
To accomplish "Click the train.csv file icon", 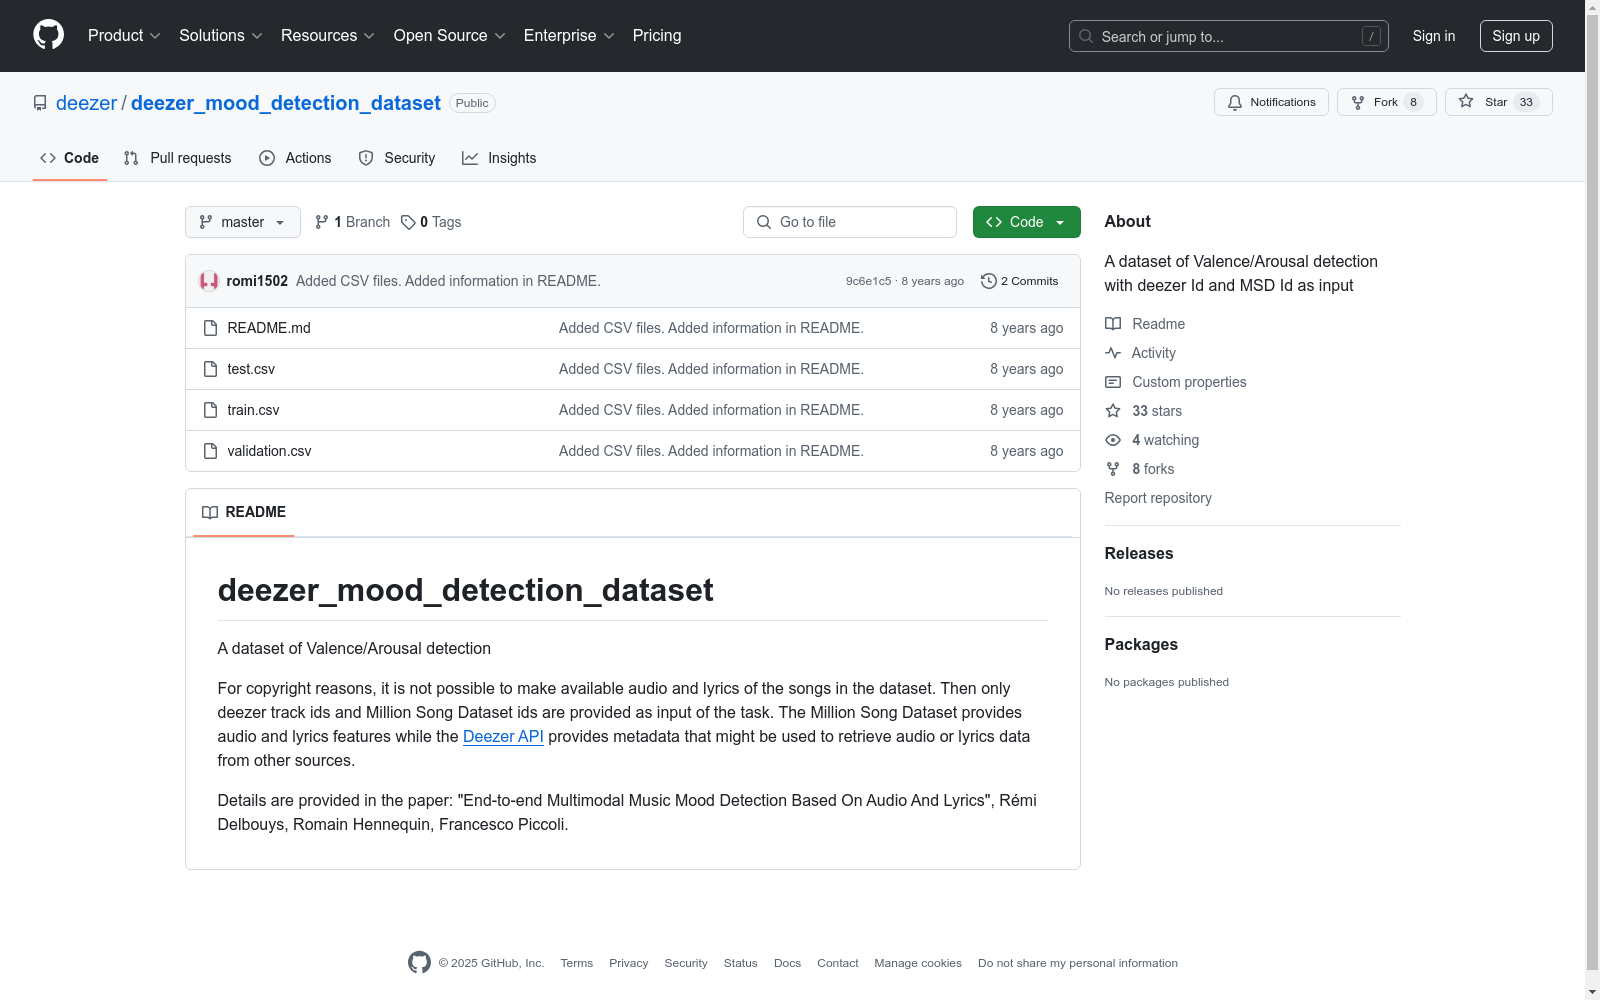I will click(210, 410).
